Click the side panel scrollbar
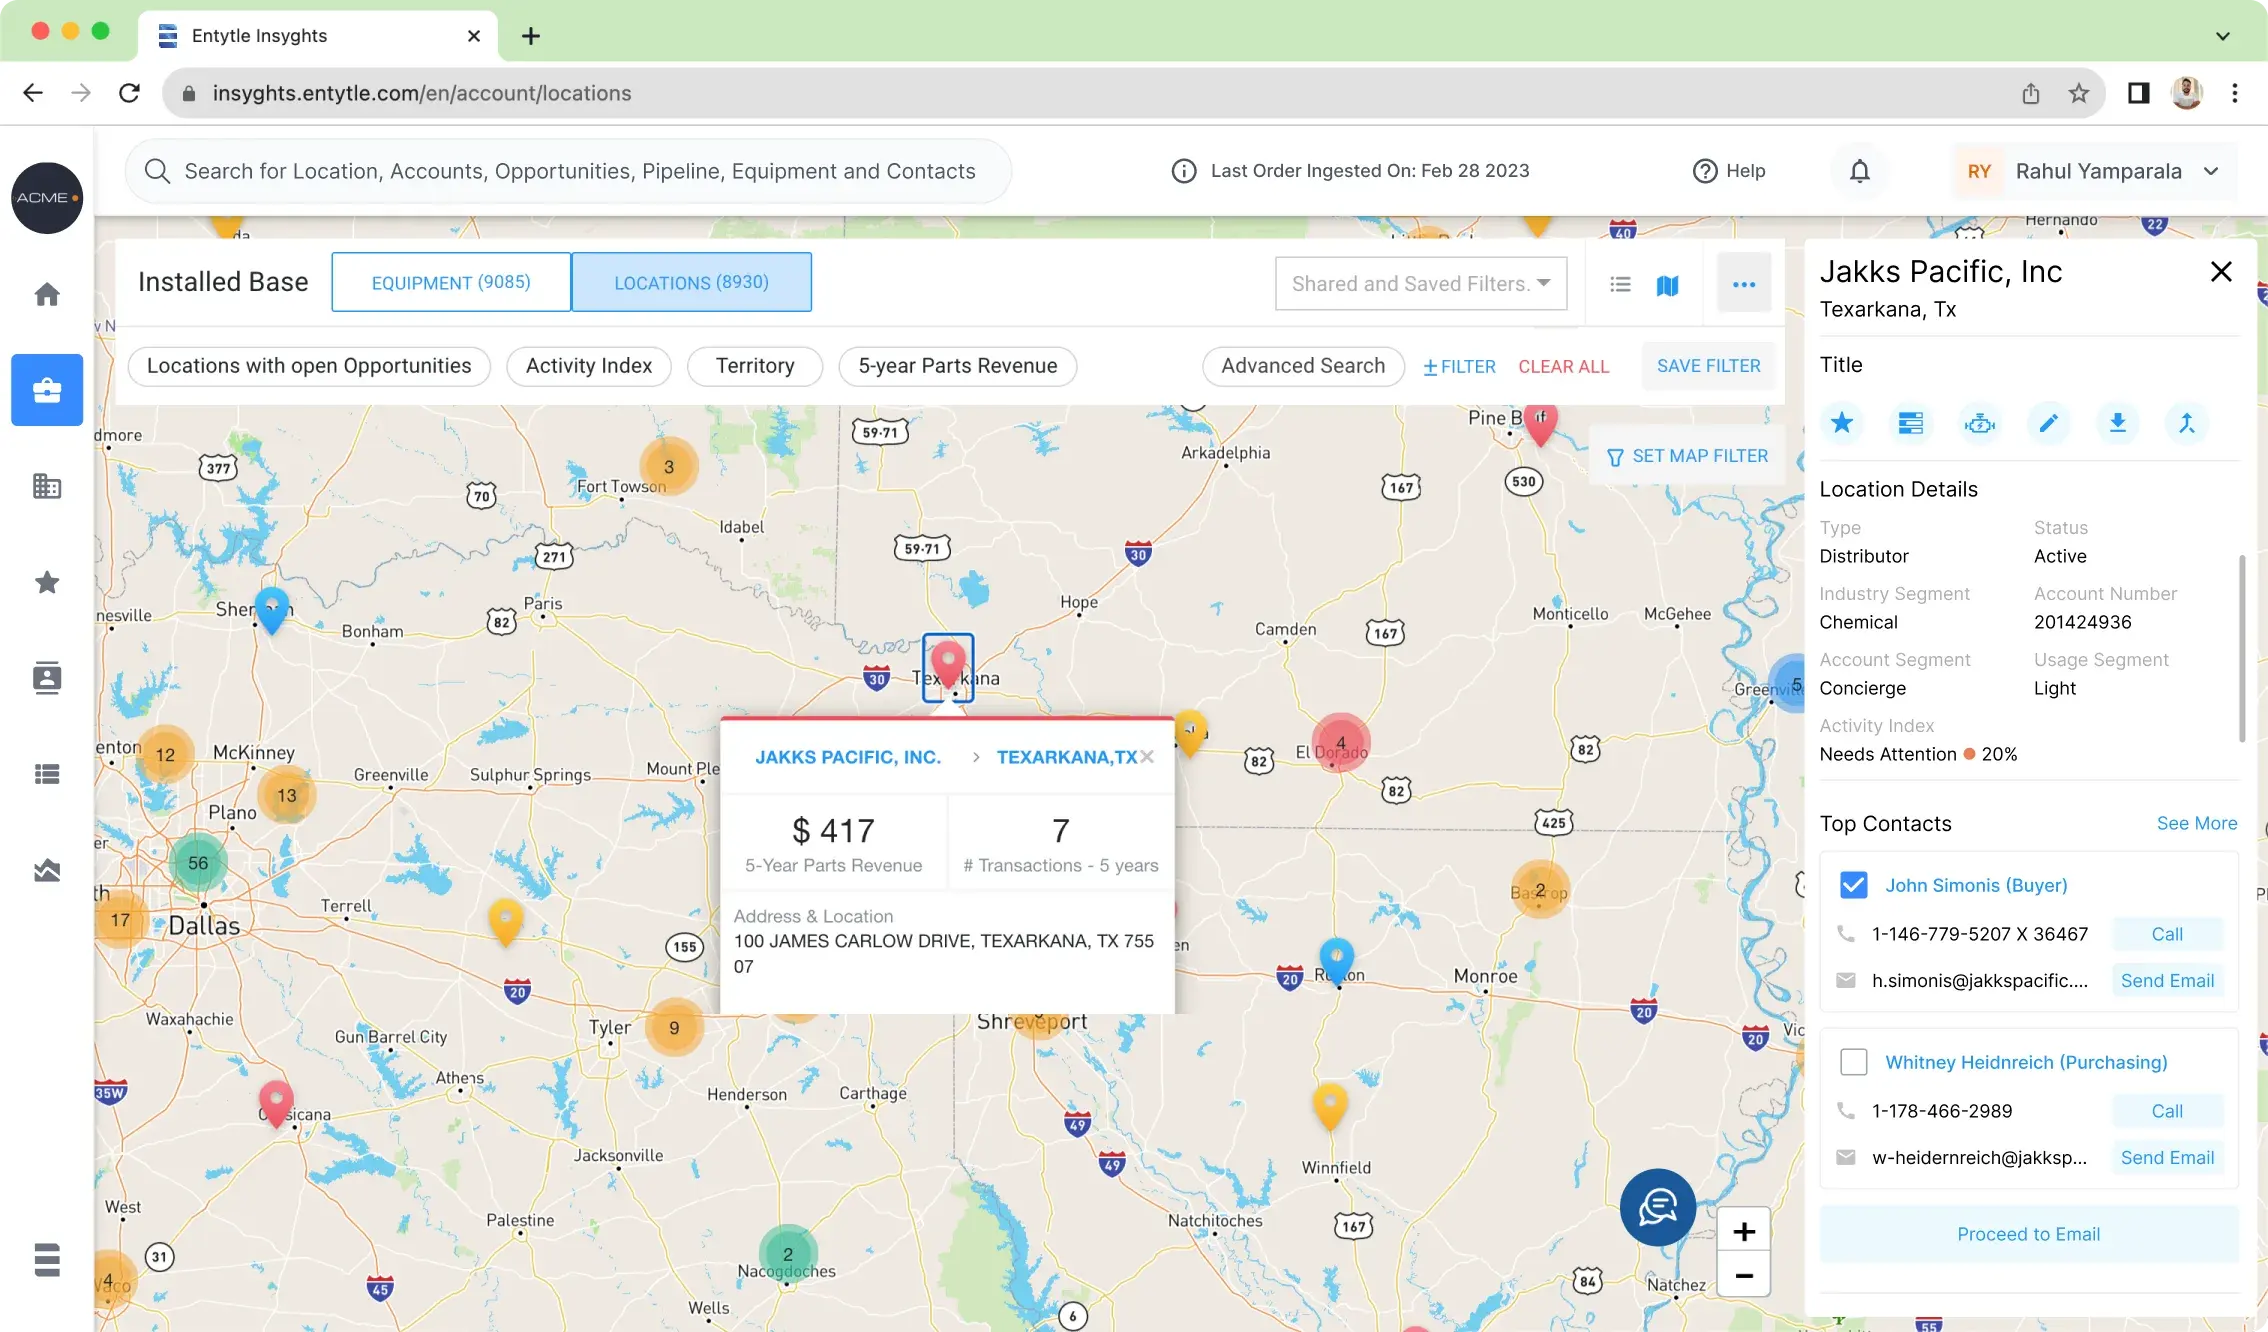Screen dimensions: 2268x1332 (x=2242, y=650)
